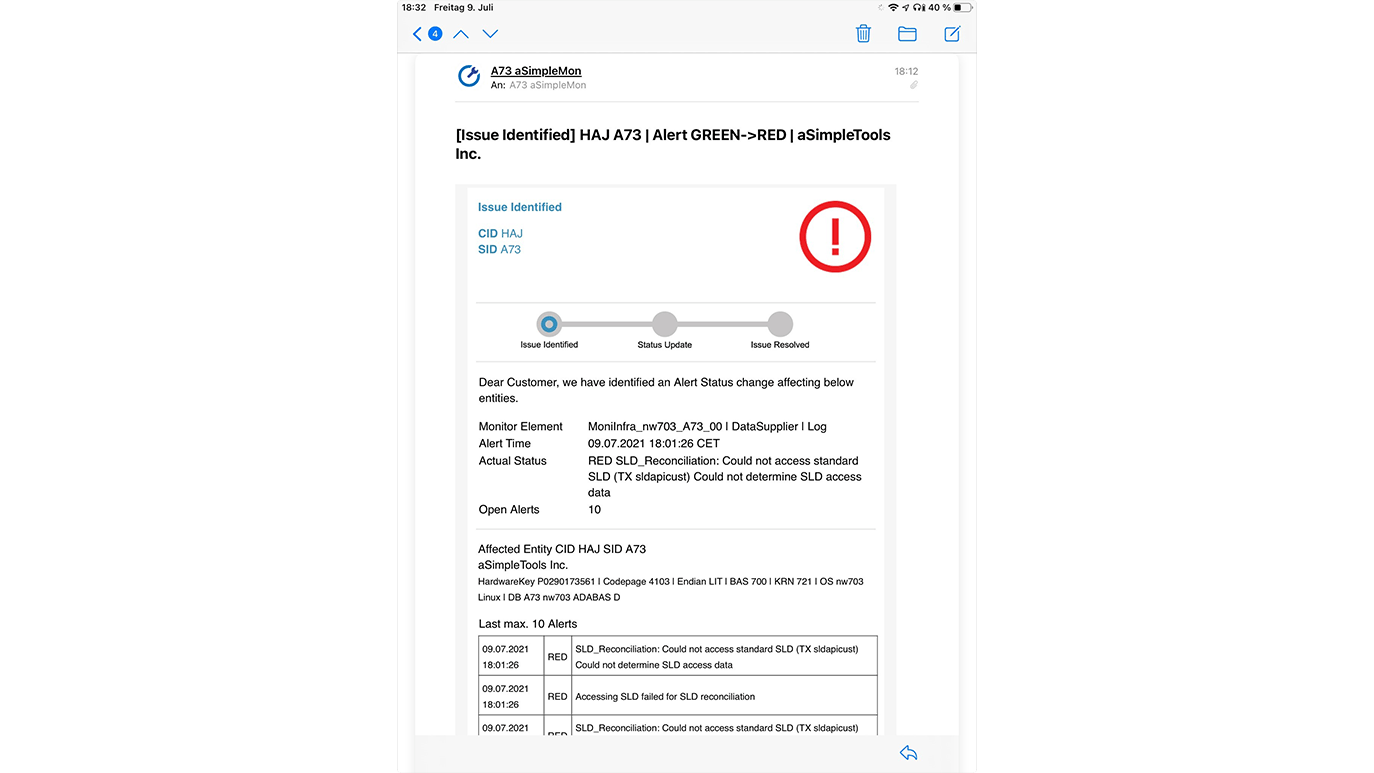Screen dimensions: 1374x773
Task: Tap the Last max. 10 Alerts heading
Action: coord(528,624)
